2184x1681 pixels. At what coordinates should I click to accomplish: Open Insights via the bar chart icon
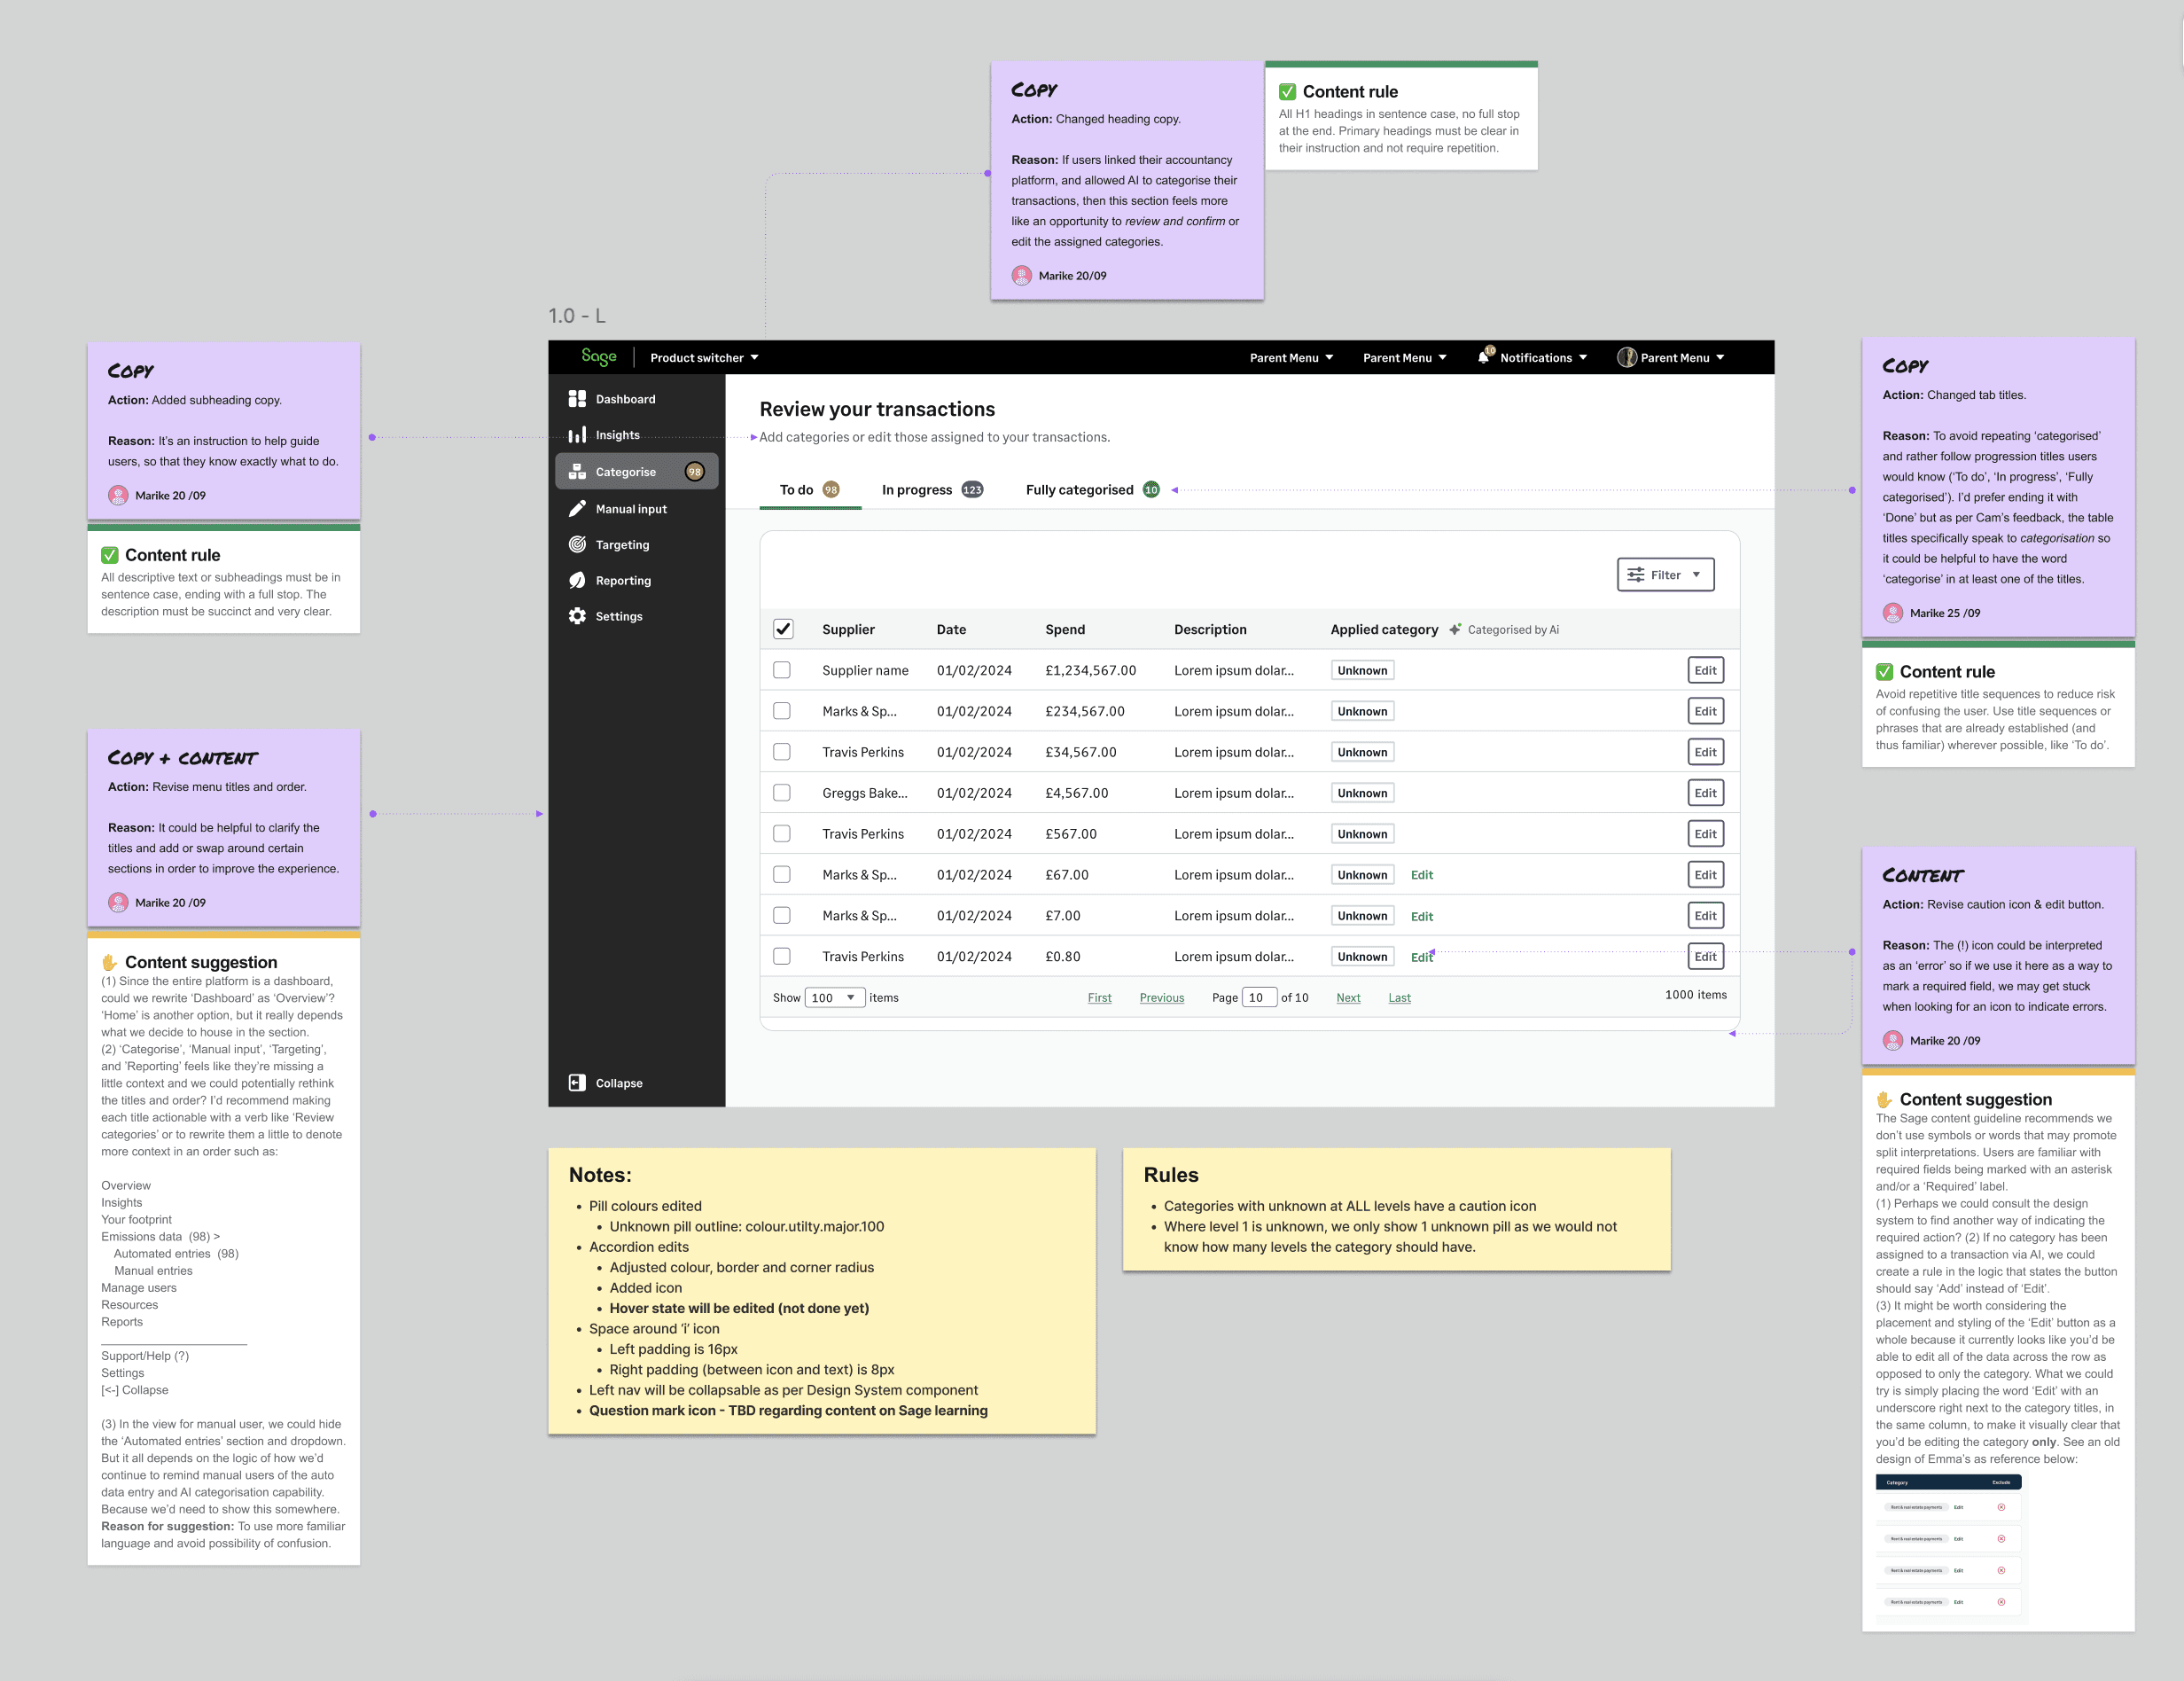577,435
